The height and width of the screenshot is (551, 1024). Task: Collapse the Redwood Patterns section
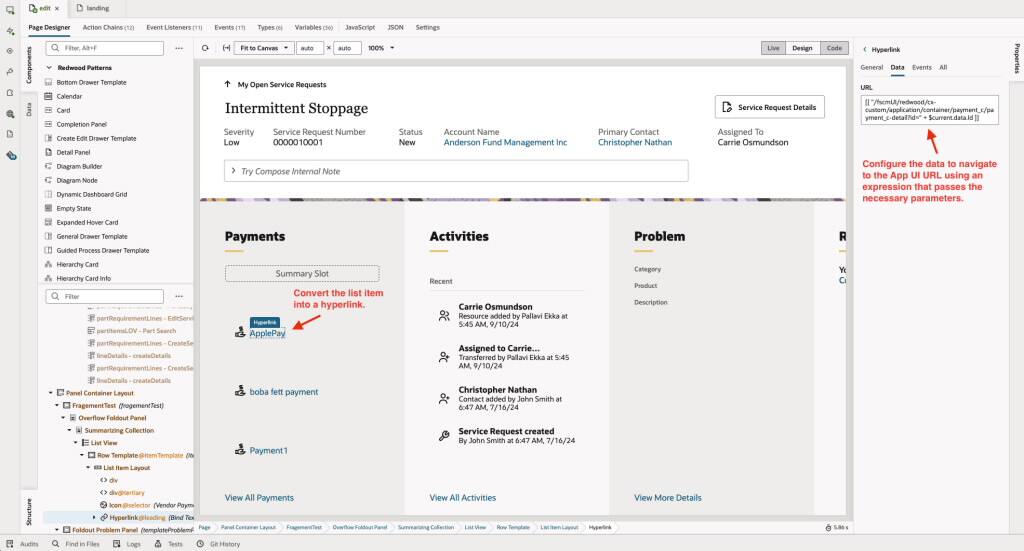click(49, 67)
